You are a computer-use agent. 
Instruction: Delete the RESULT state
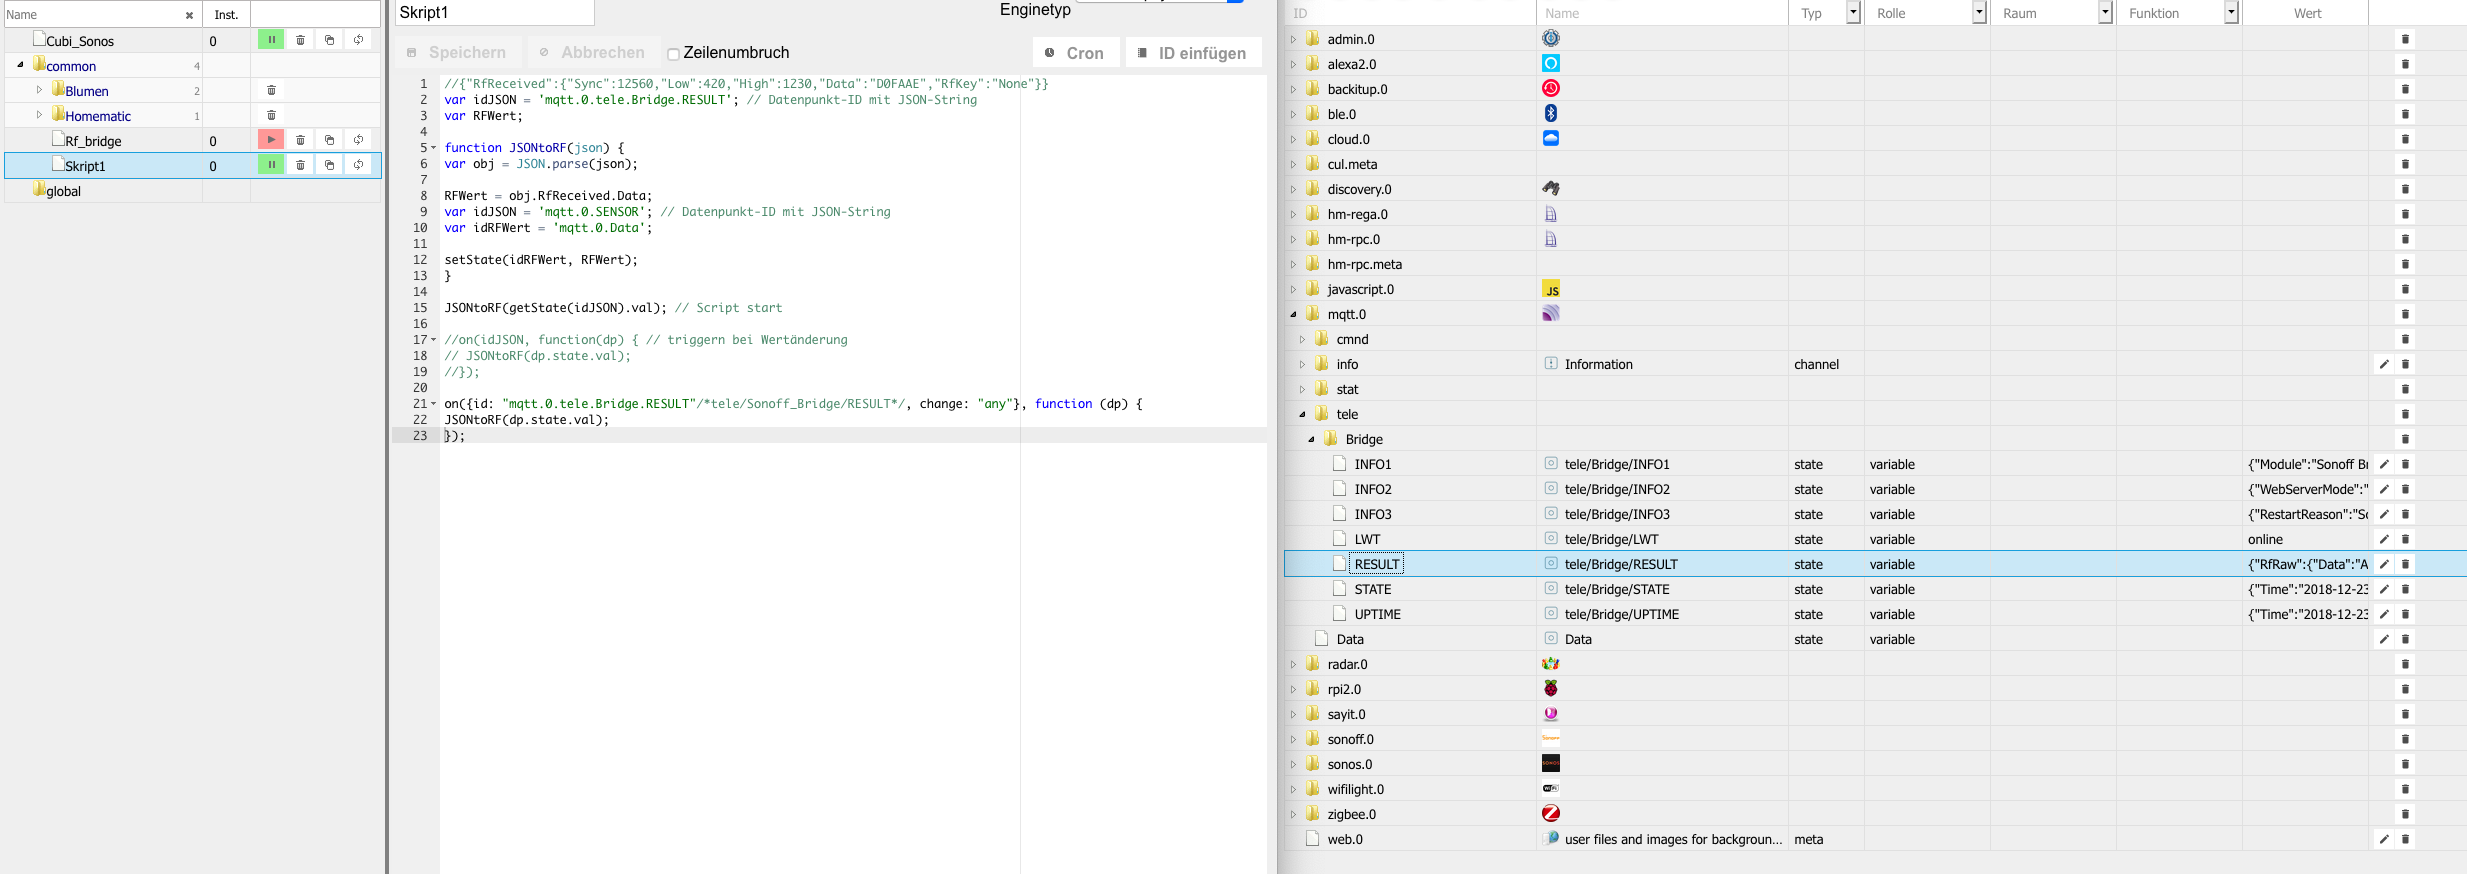click(x=2405, y=564)
